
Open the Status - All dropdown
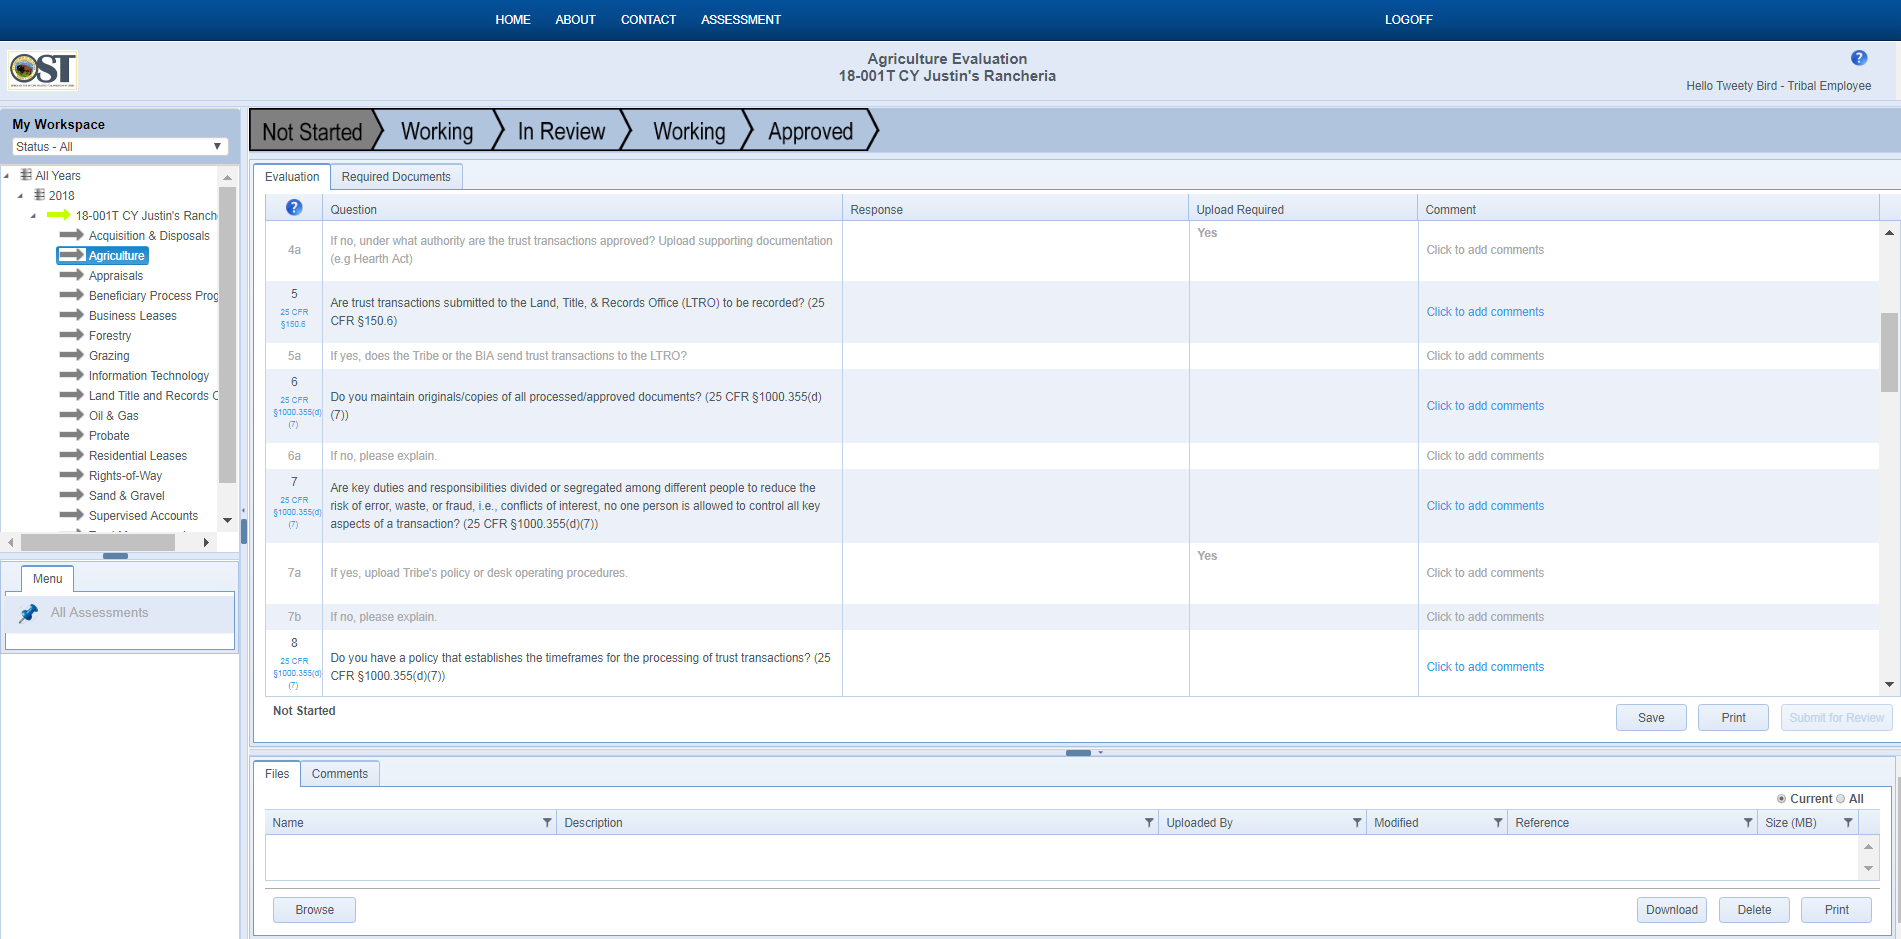click(120, 147)
